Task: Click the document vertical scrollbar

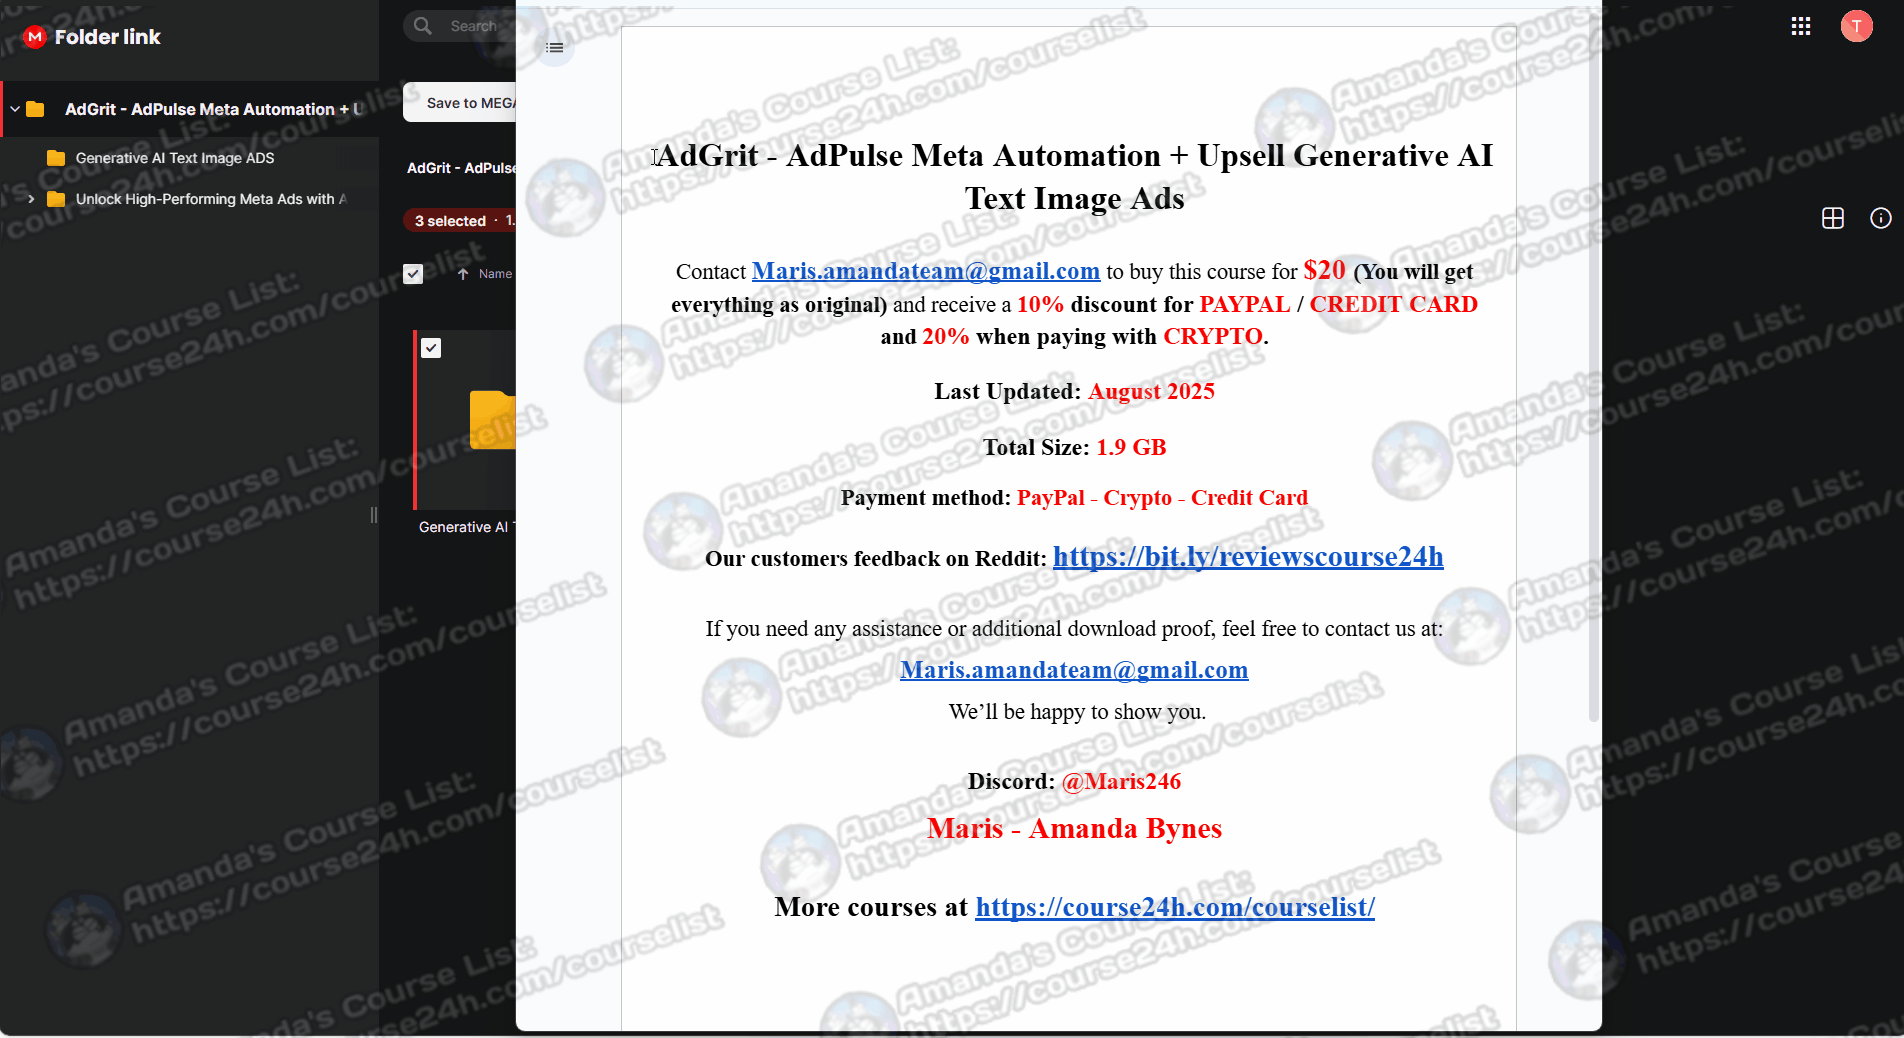Action: (1593, 400)
